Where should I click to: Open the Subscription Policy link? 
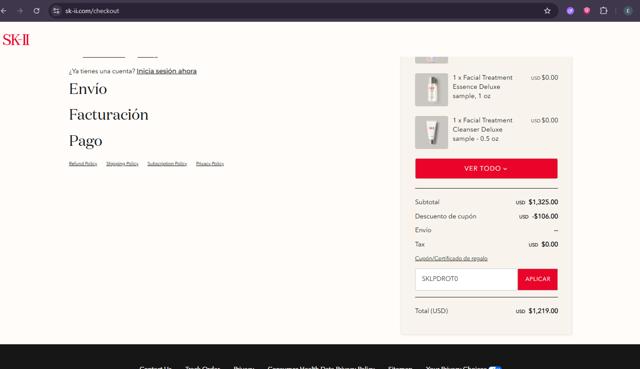tap(167, 164)
